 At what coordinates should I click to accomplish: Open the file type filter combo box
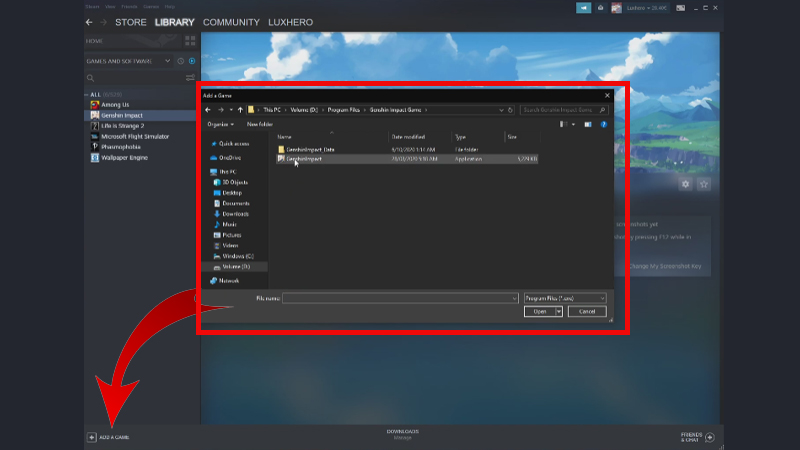click(x=565, y=298)
